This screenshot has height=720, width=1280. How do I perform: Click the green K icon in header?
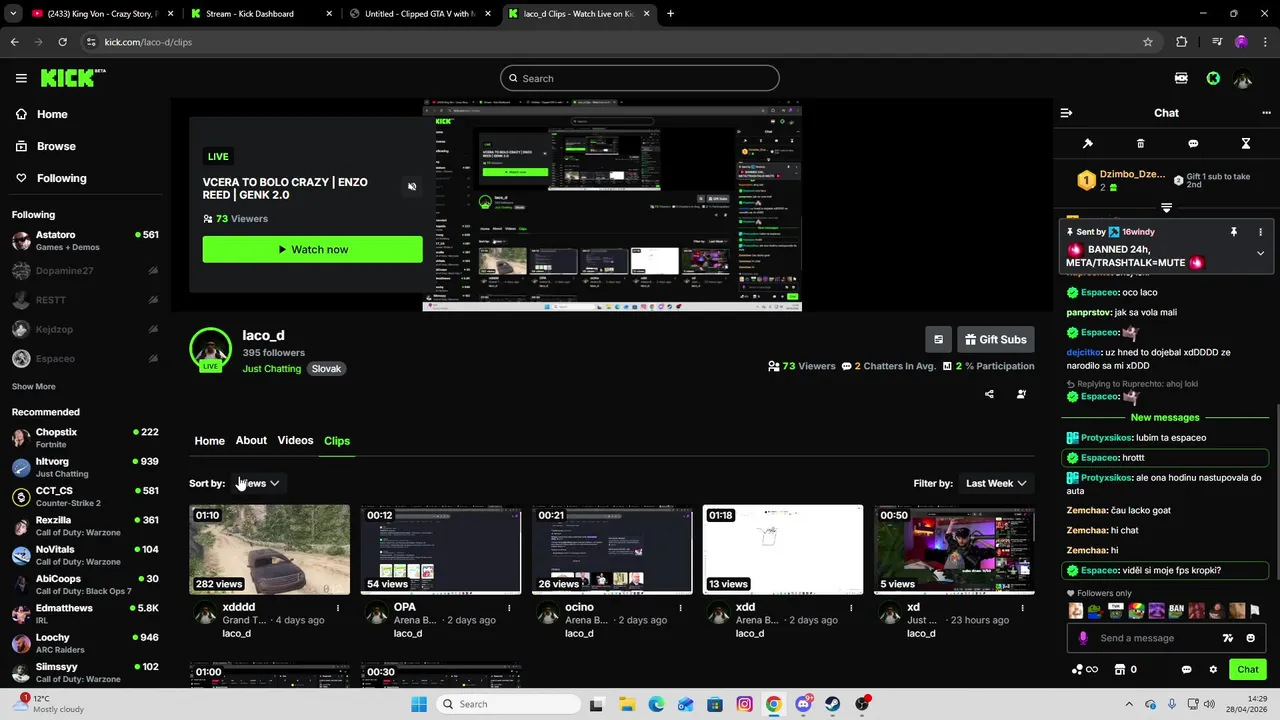click(x=1213, y=78)
